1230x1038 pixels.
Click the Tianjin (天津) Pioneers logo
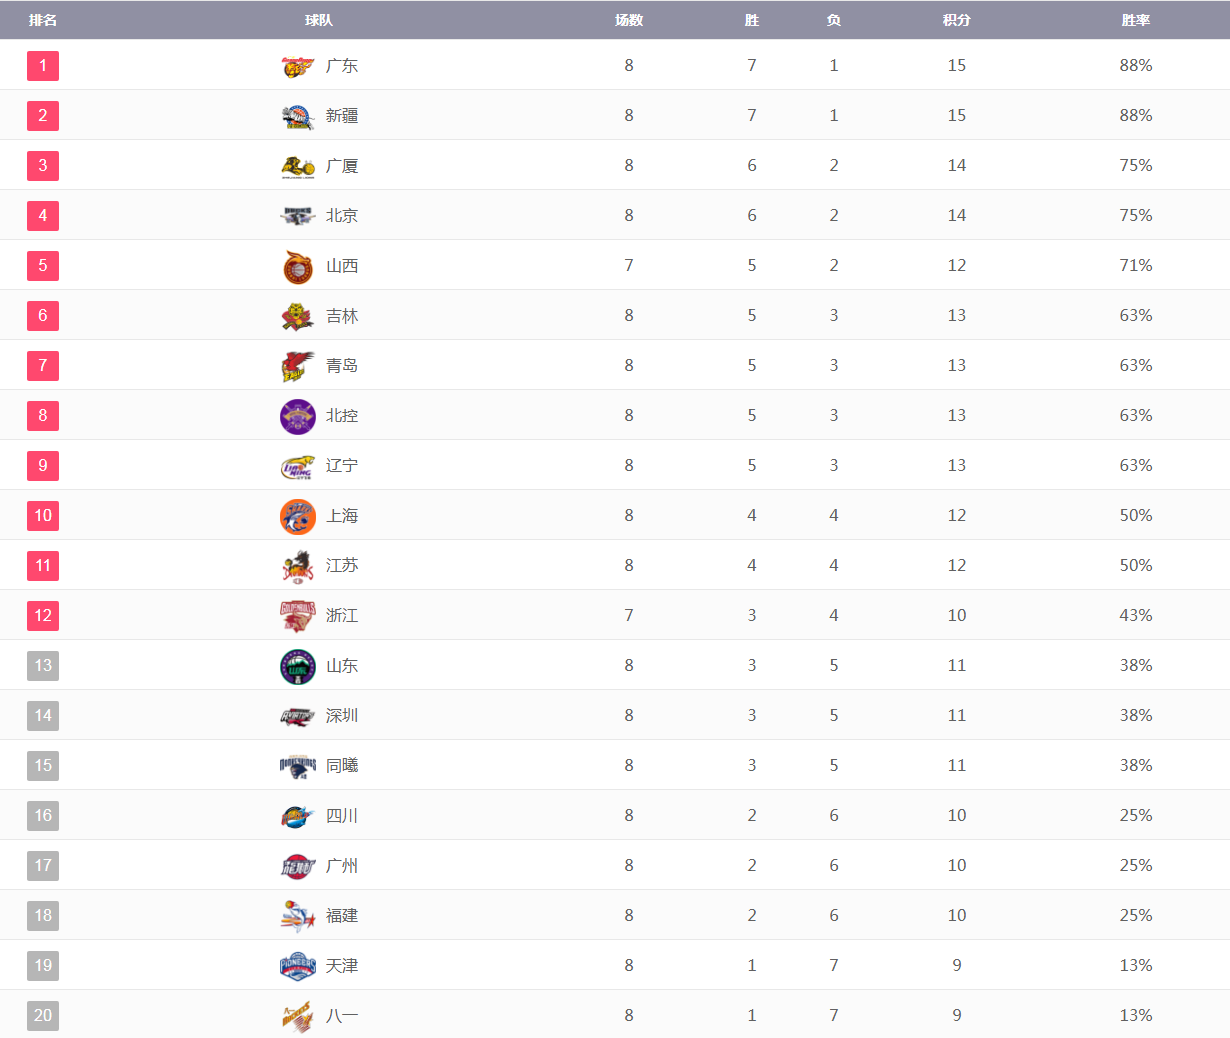point(297,967)
